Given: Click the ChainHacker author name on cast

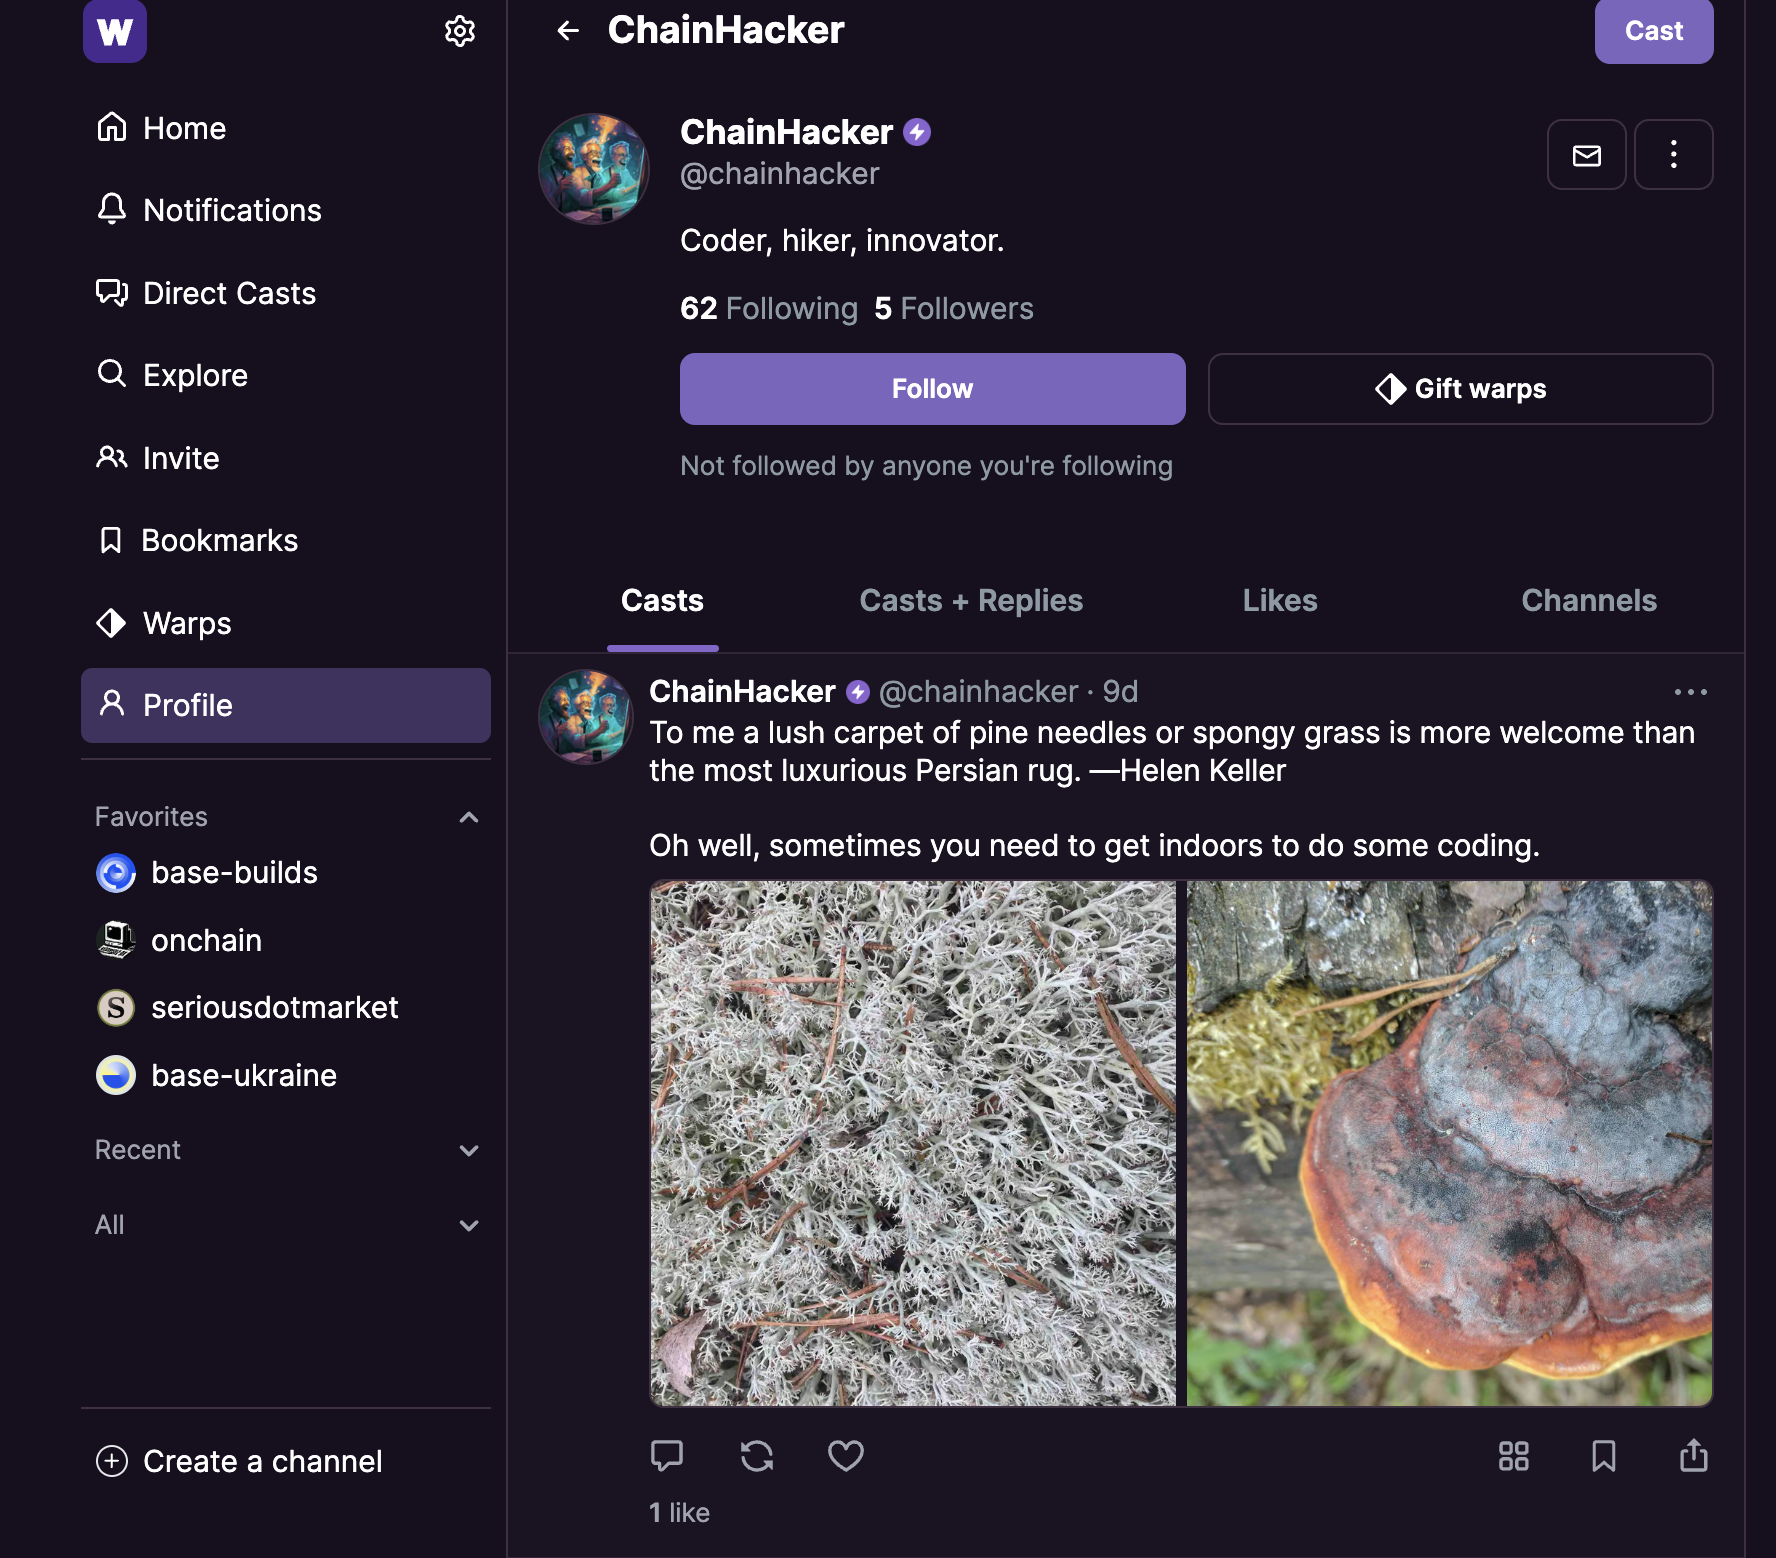Looking at the screenshot, I should [x=742, y=691].
